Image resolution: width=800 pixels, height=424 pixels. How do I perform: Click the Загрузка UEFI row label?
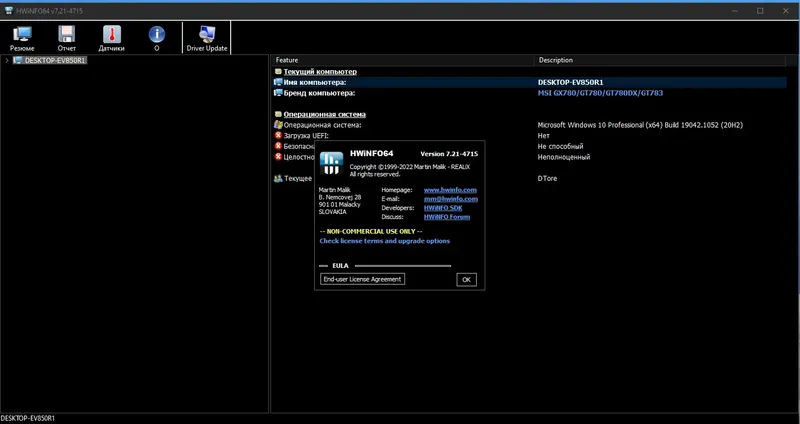tap(306, 136)
